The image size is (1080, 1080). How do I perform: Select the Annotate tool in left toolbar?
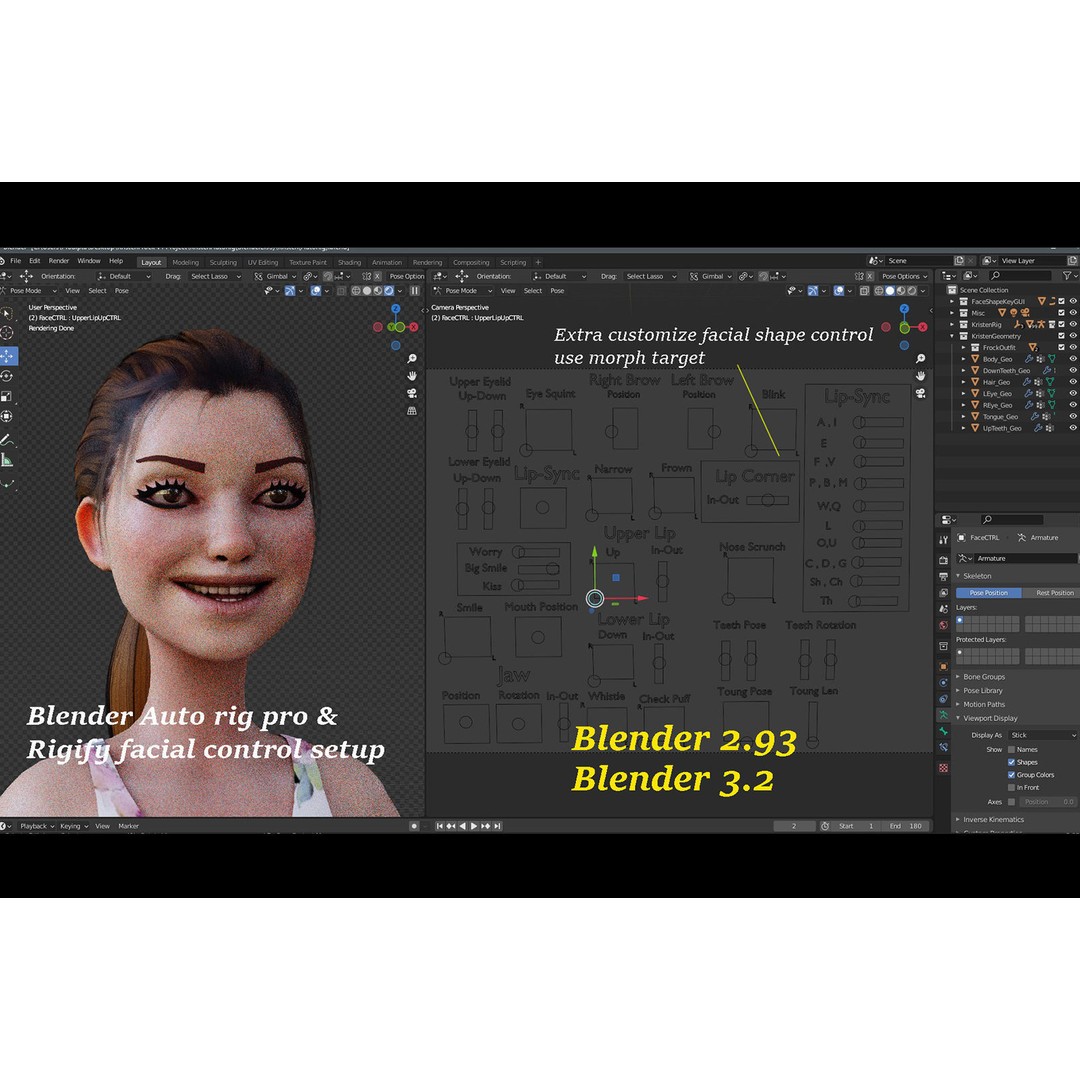click(x=8, y=439)
